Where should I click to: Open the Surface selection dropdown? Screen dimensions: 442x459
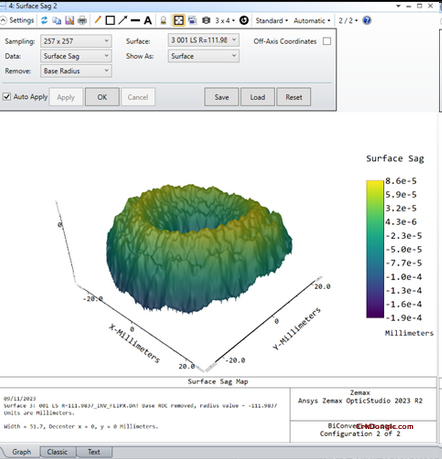coord(204,40)
